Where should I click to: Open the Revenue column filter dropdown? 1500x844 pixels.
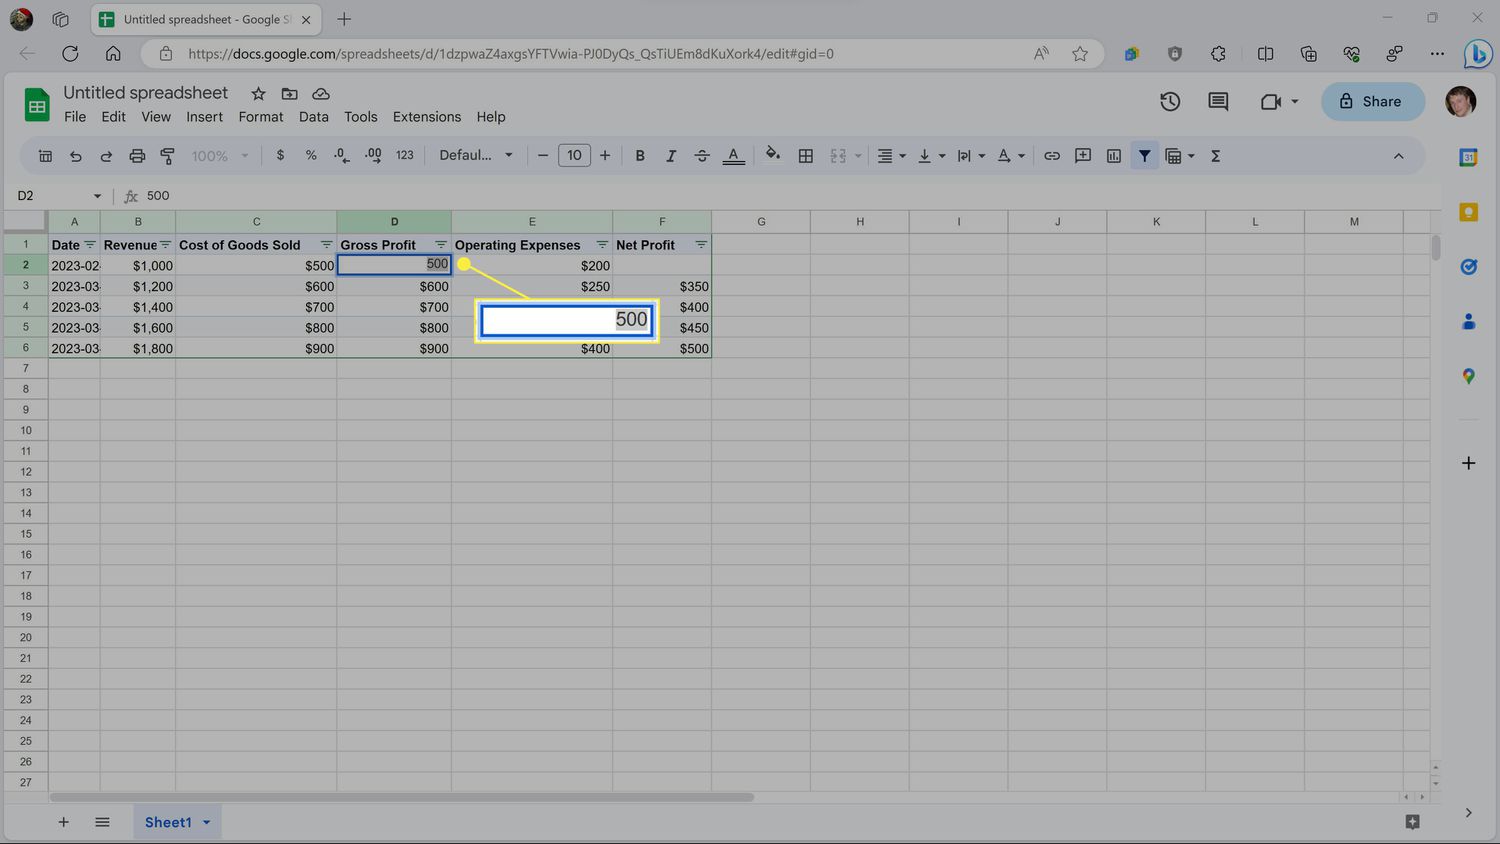(x=165, y=245)
